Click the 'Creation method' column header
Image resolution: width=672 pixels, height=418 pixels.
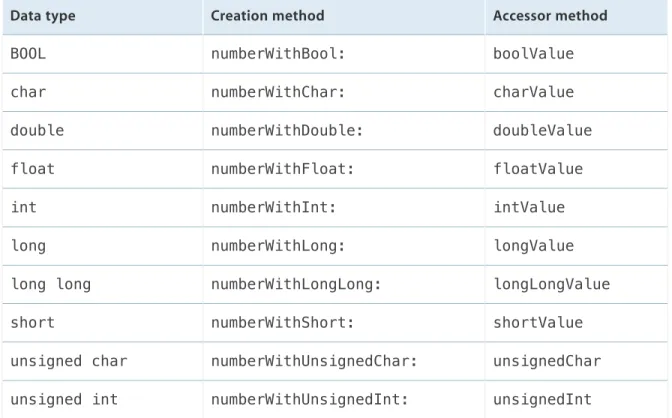[x=344, y=17]
